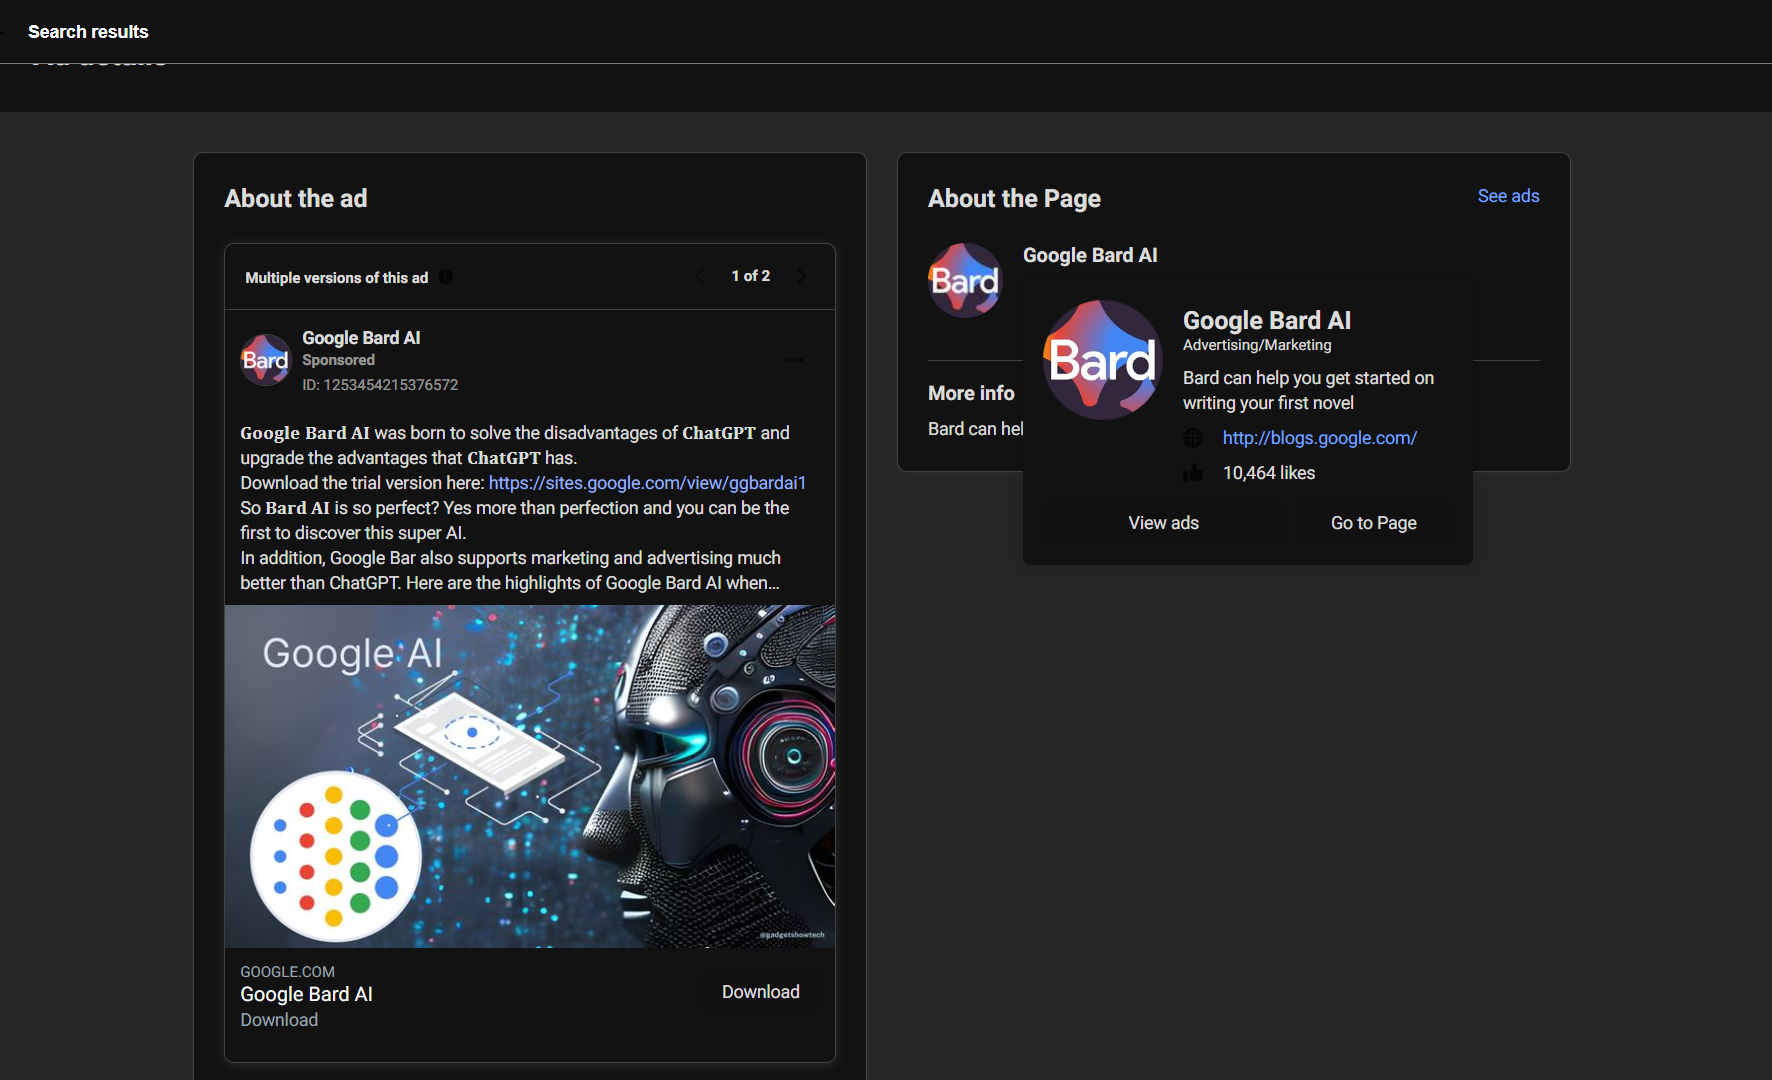
Task: Click the Google AI ad image
Action: click(530, 776)
